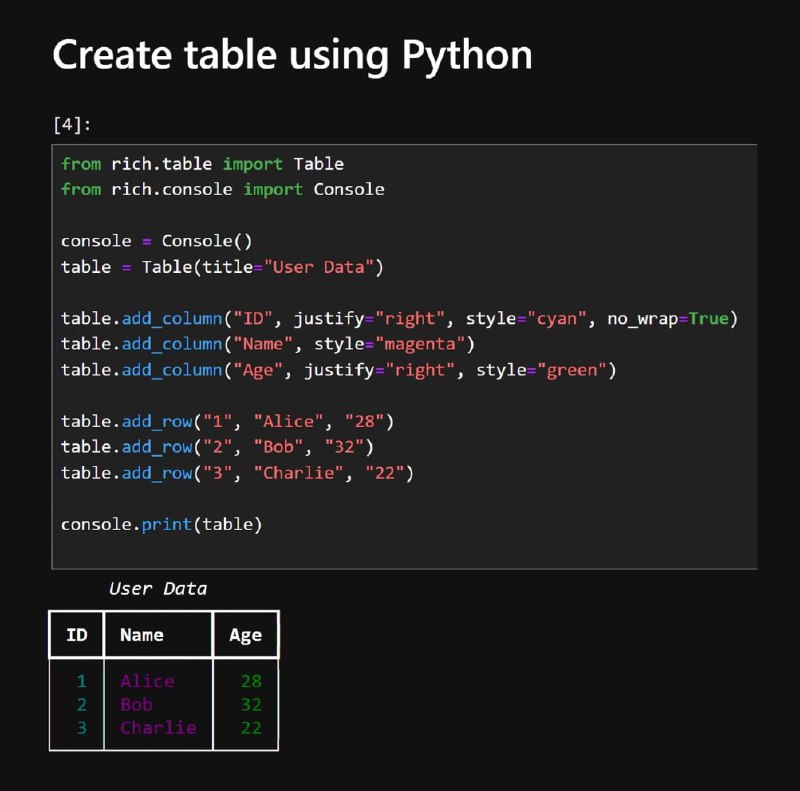This screenshot has width=800, height=791.
Task: Click the age value 22
Action: point(251,728)
